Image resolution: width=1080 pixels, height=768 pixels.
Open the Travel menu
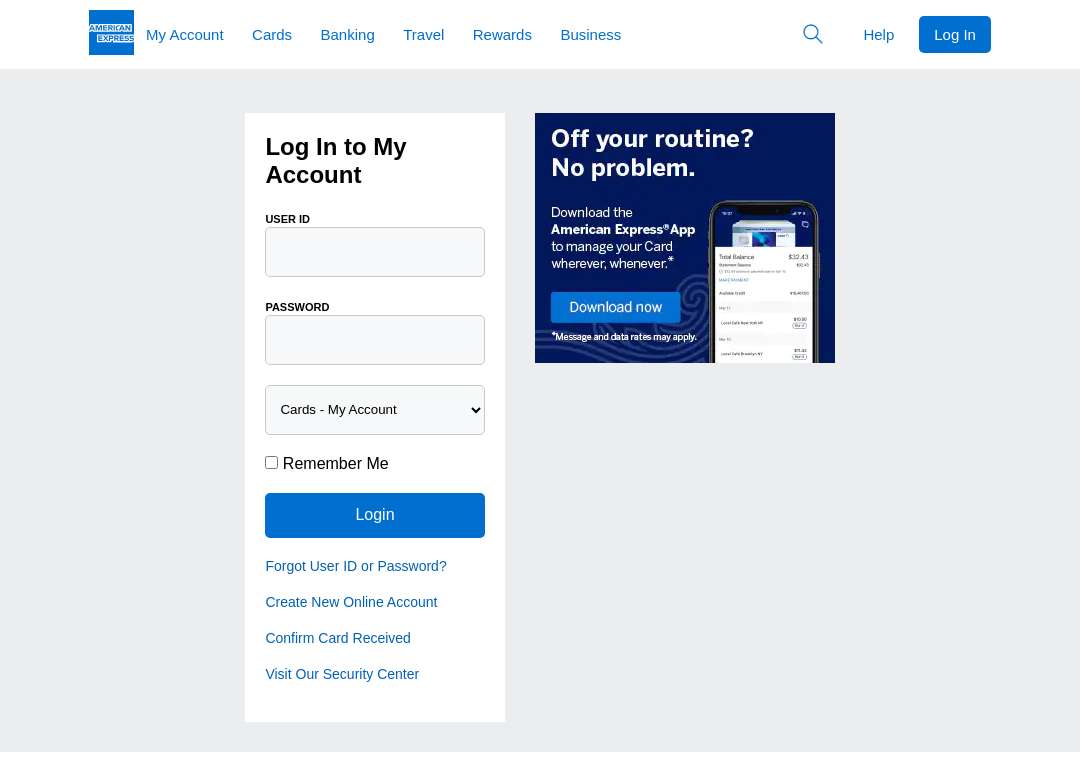[x=424, y=35]
